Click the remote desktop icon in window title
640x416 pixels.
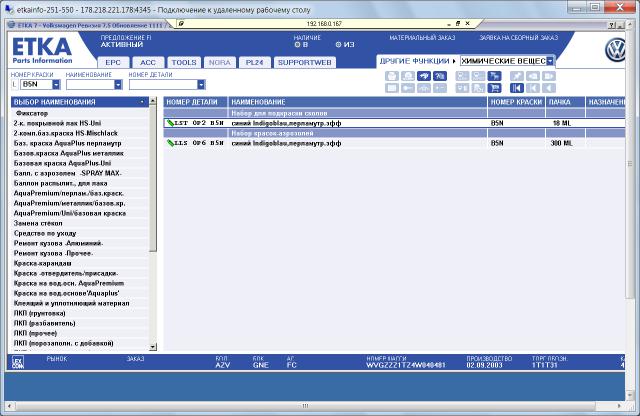[9, 9]
